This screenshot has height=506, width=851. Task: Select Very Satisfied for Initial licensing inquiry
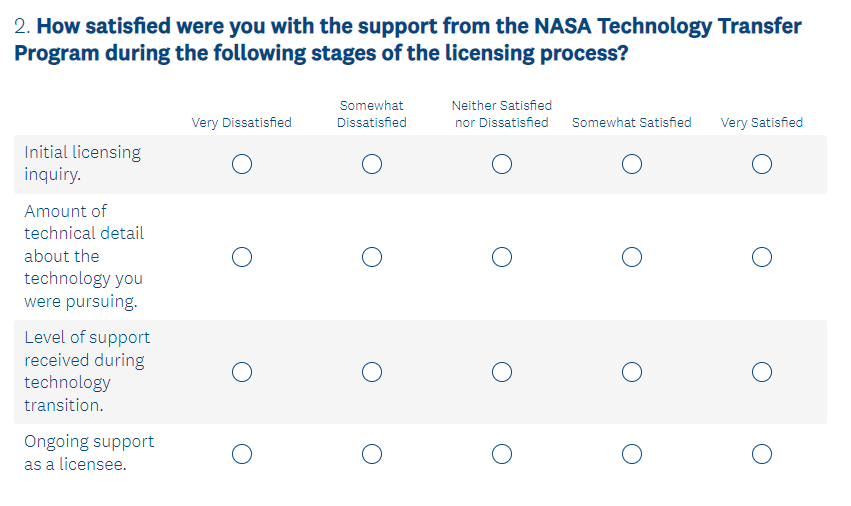pos(762,164)
